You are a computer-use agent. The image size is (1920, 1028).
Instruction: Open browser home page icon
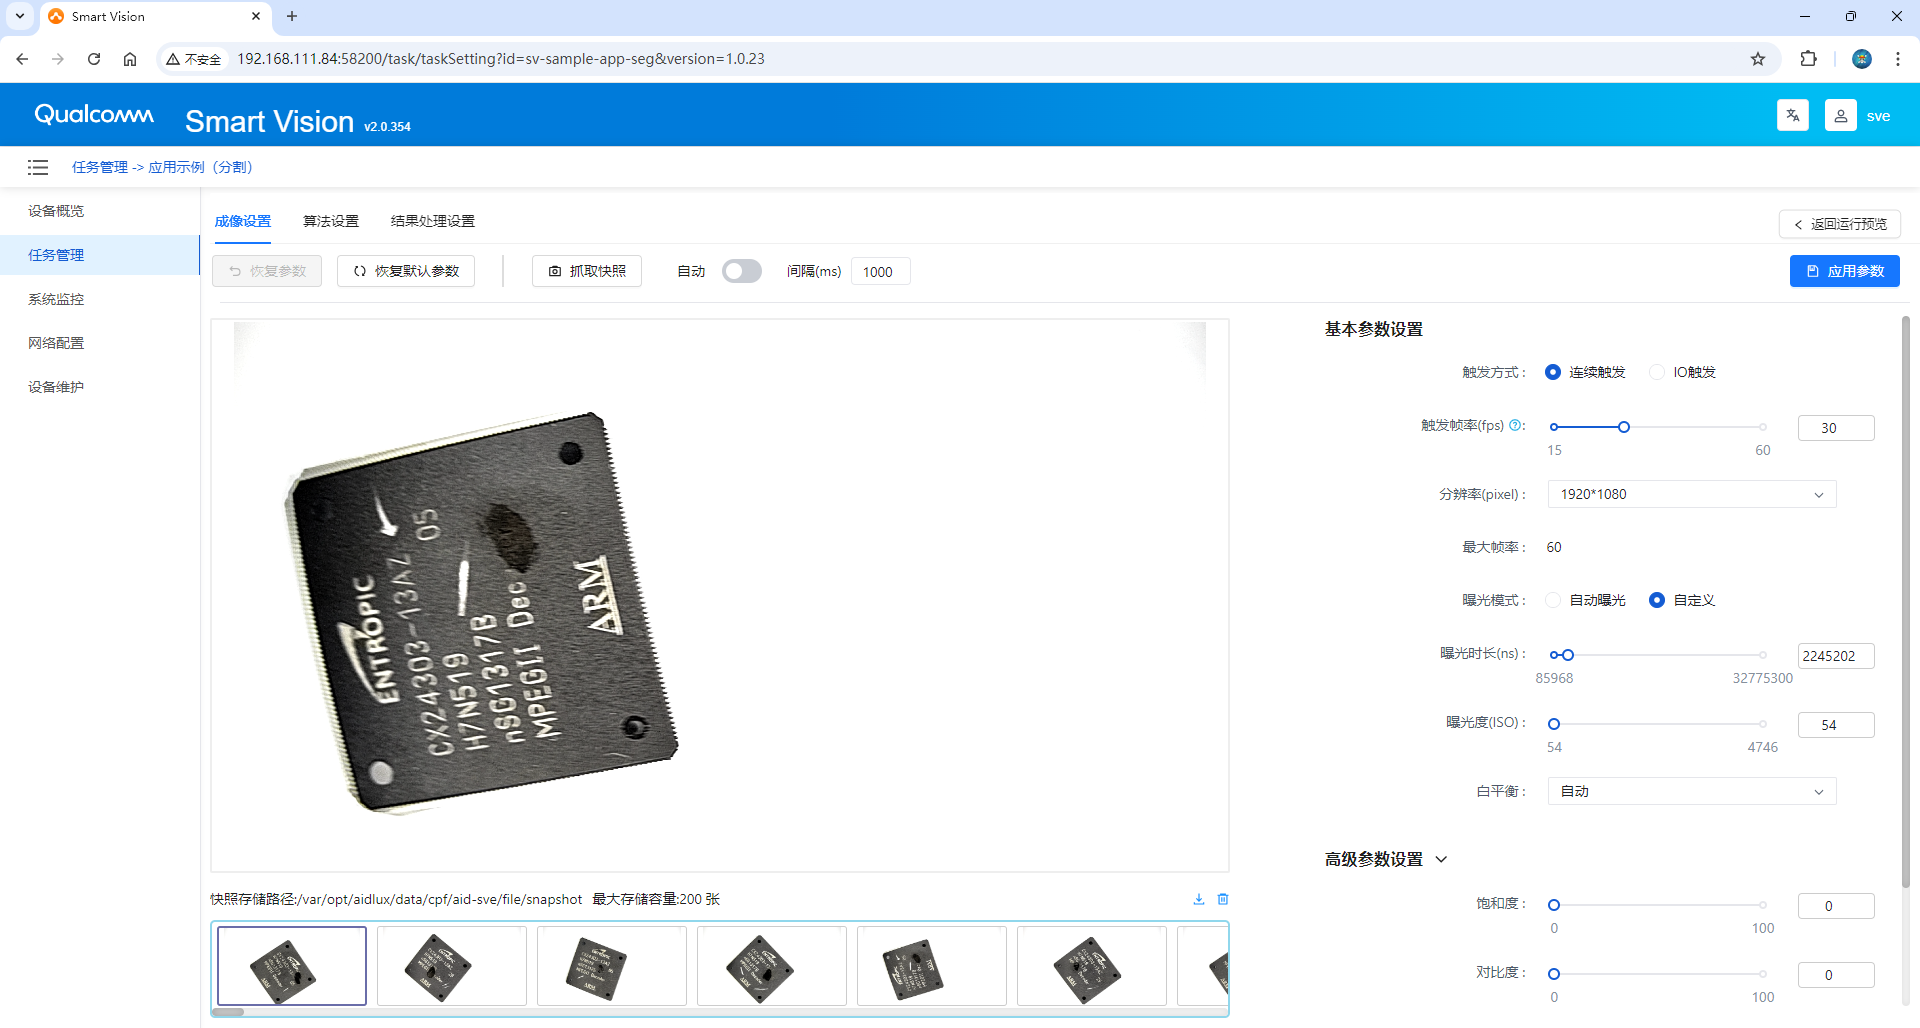pos(130,59)
